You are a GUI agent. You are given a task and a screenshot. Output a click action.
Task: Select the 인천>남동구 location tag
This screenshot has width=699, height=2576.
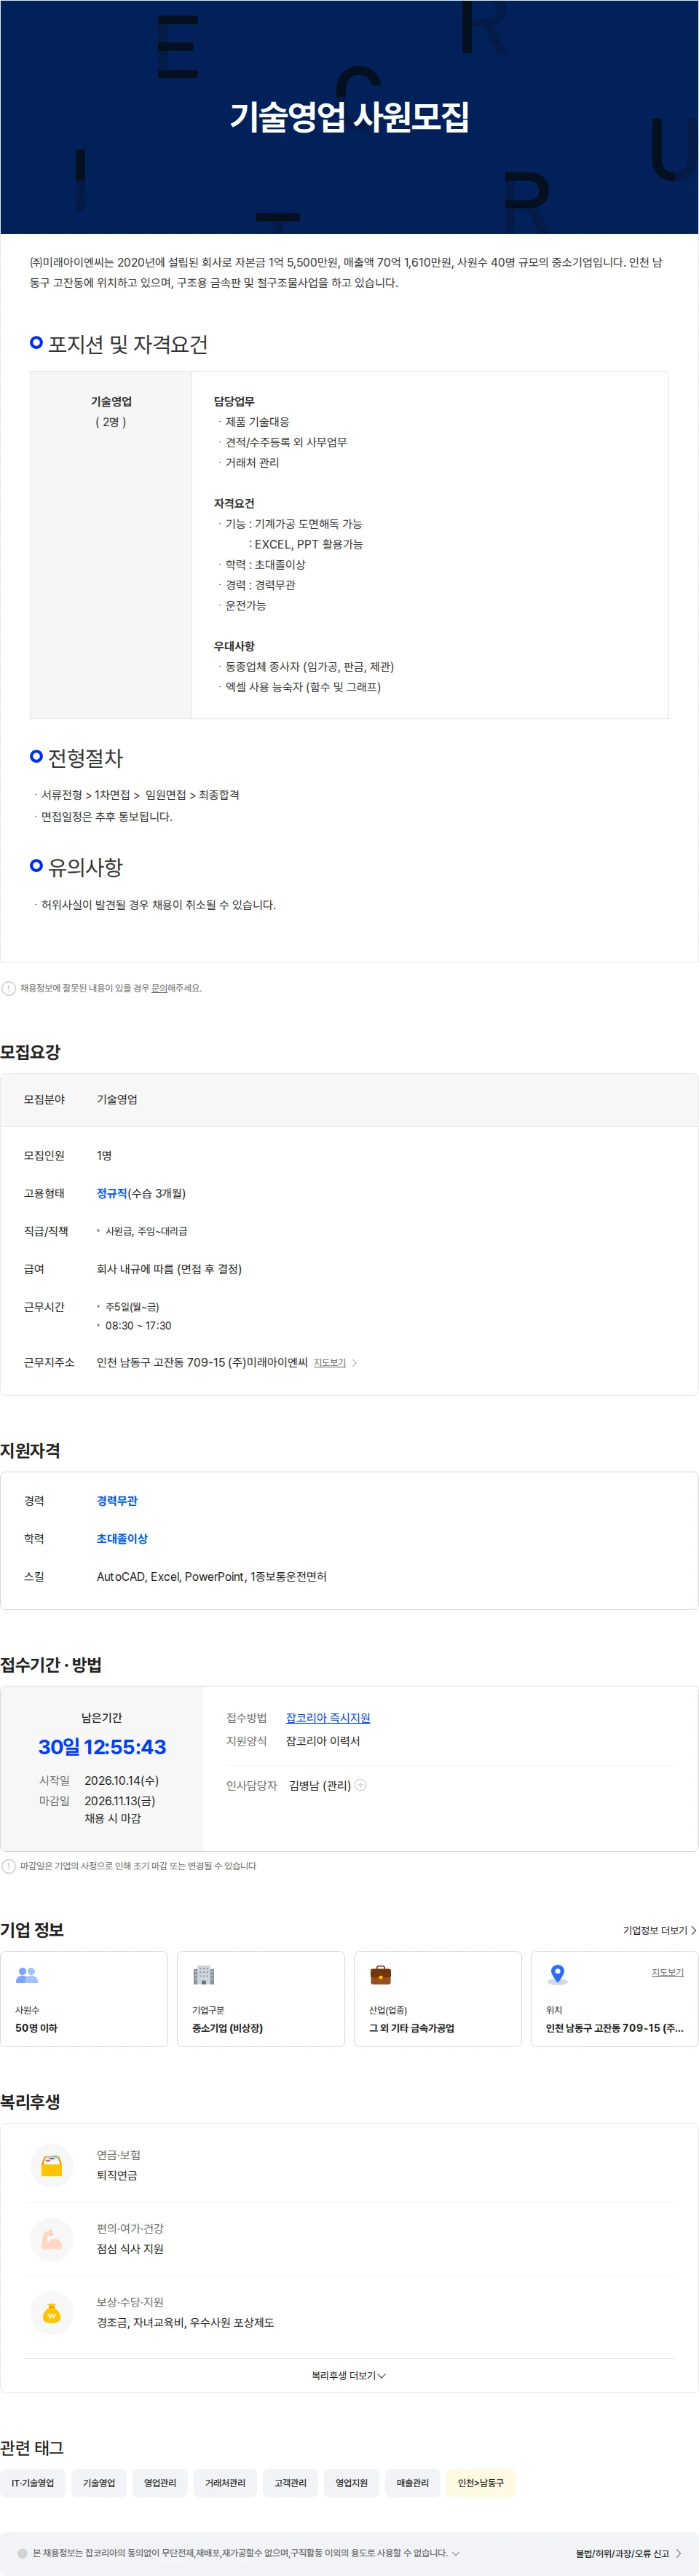pyautogui.click(x=481, y=2483)
